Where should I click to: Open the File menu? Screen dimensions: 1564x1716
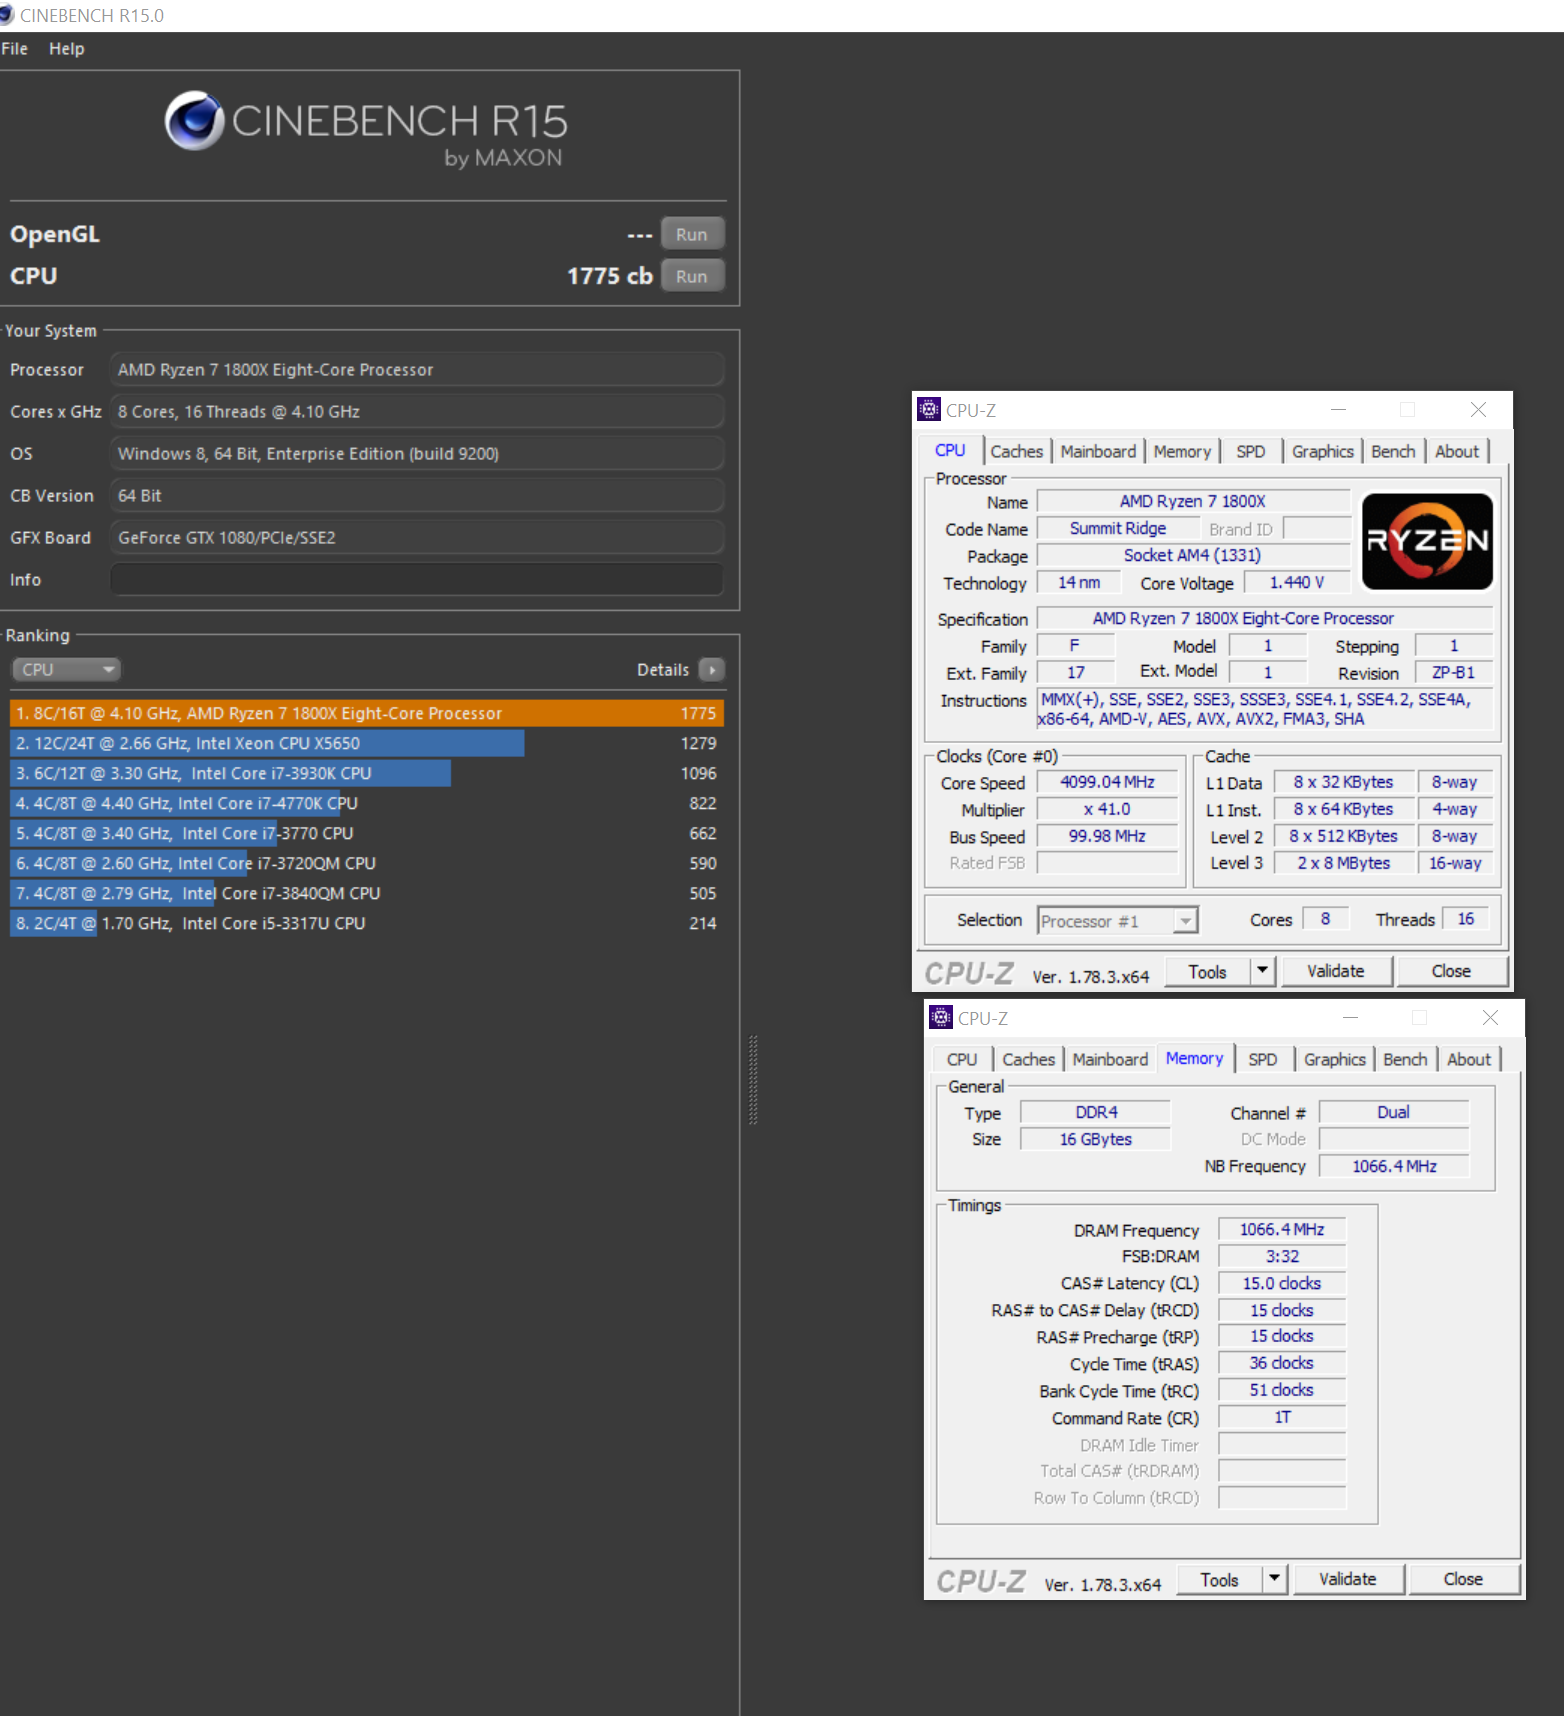15,49
